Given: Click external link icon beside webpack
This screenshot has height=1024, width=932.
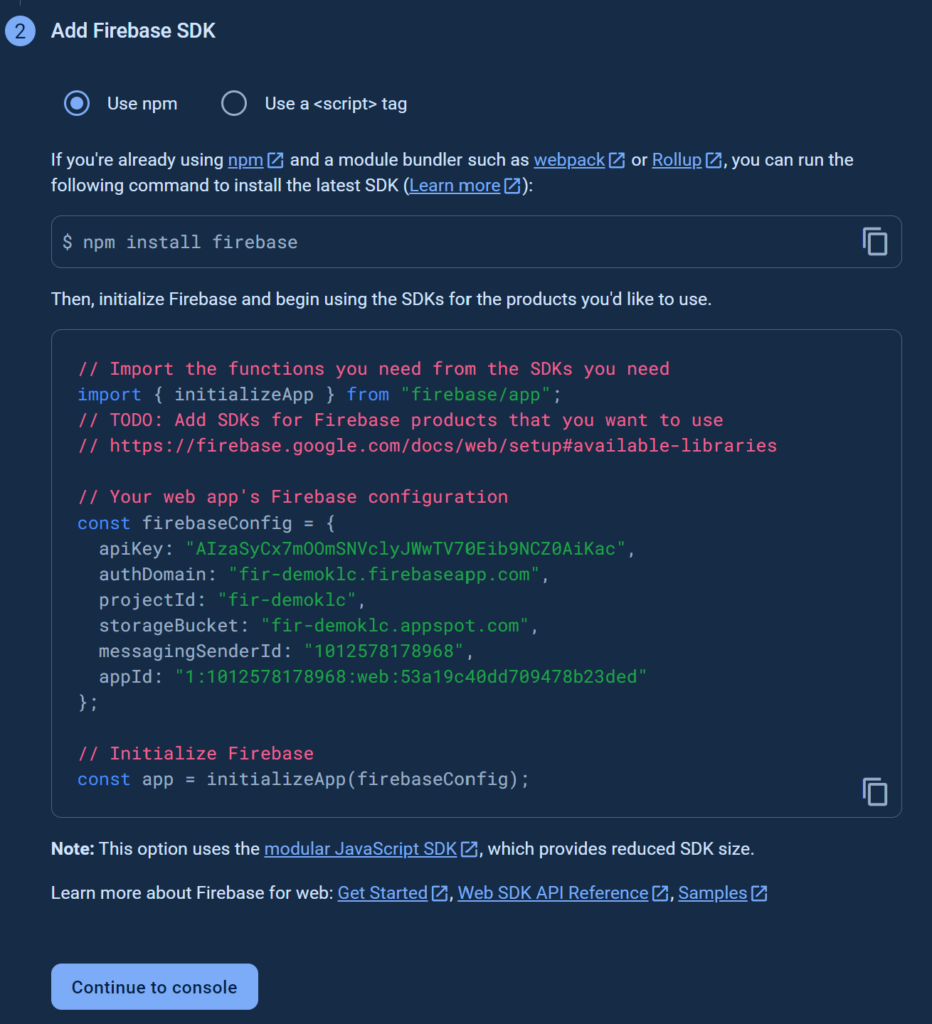Looking at the screenshot, I should point(617,160).
